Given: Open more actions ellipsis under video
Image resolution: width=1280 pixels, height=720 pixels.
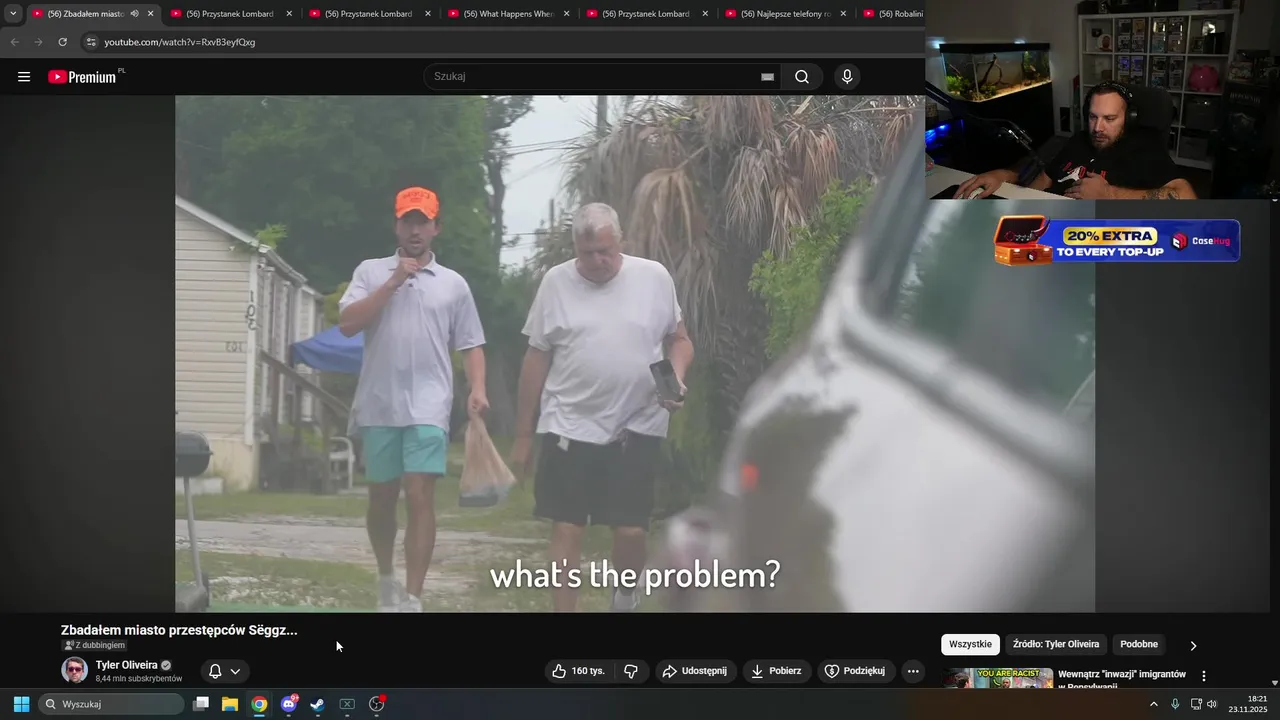Looking at the screenshot, I should coord(913,671).
